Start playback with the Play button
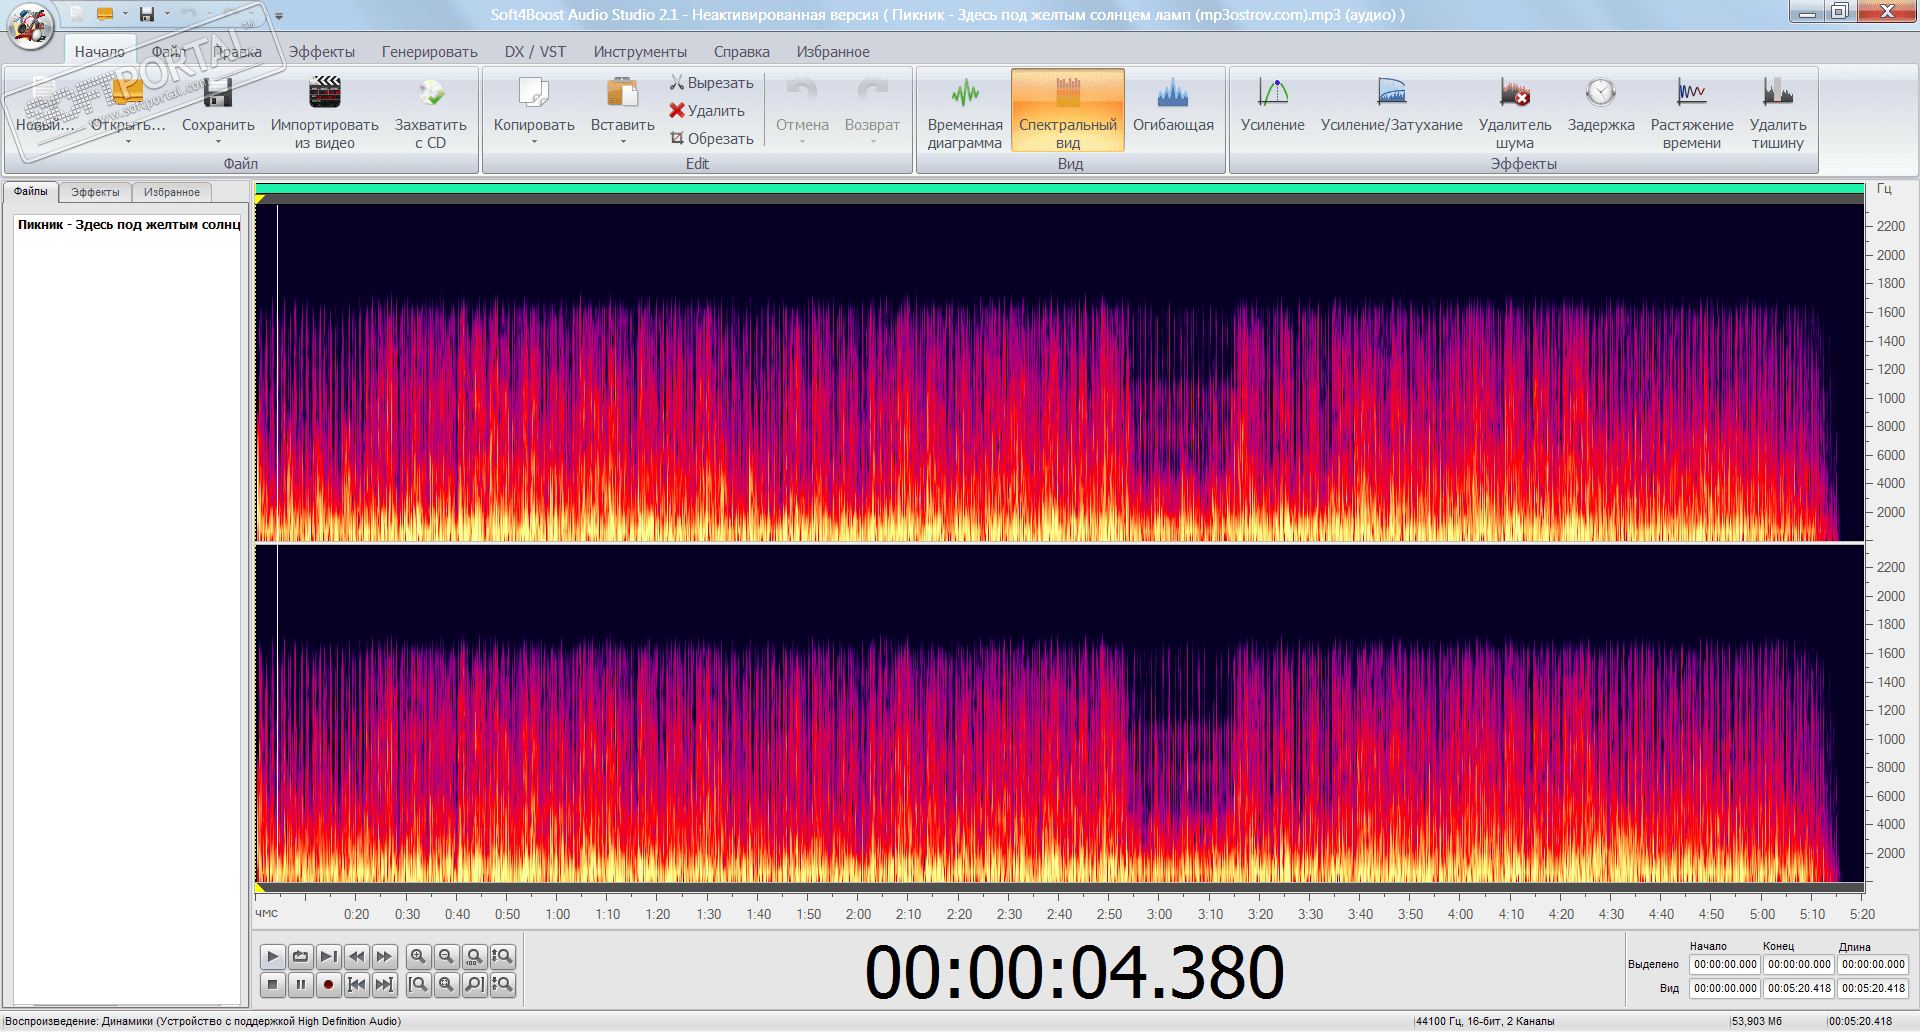 (x=272, y=957)
